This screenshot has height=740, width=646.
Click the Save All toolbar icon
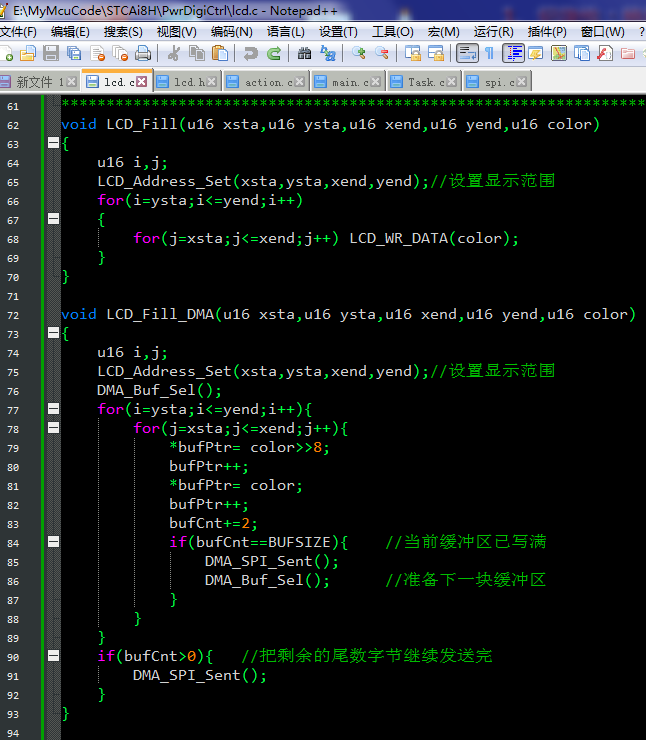pos(72,53)
